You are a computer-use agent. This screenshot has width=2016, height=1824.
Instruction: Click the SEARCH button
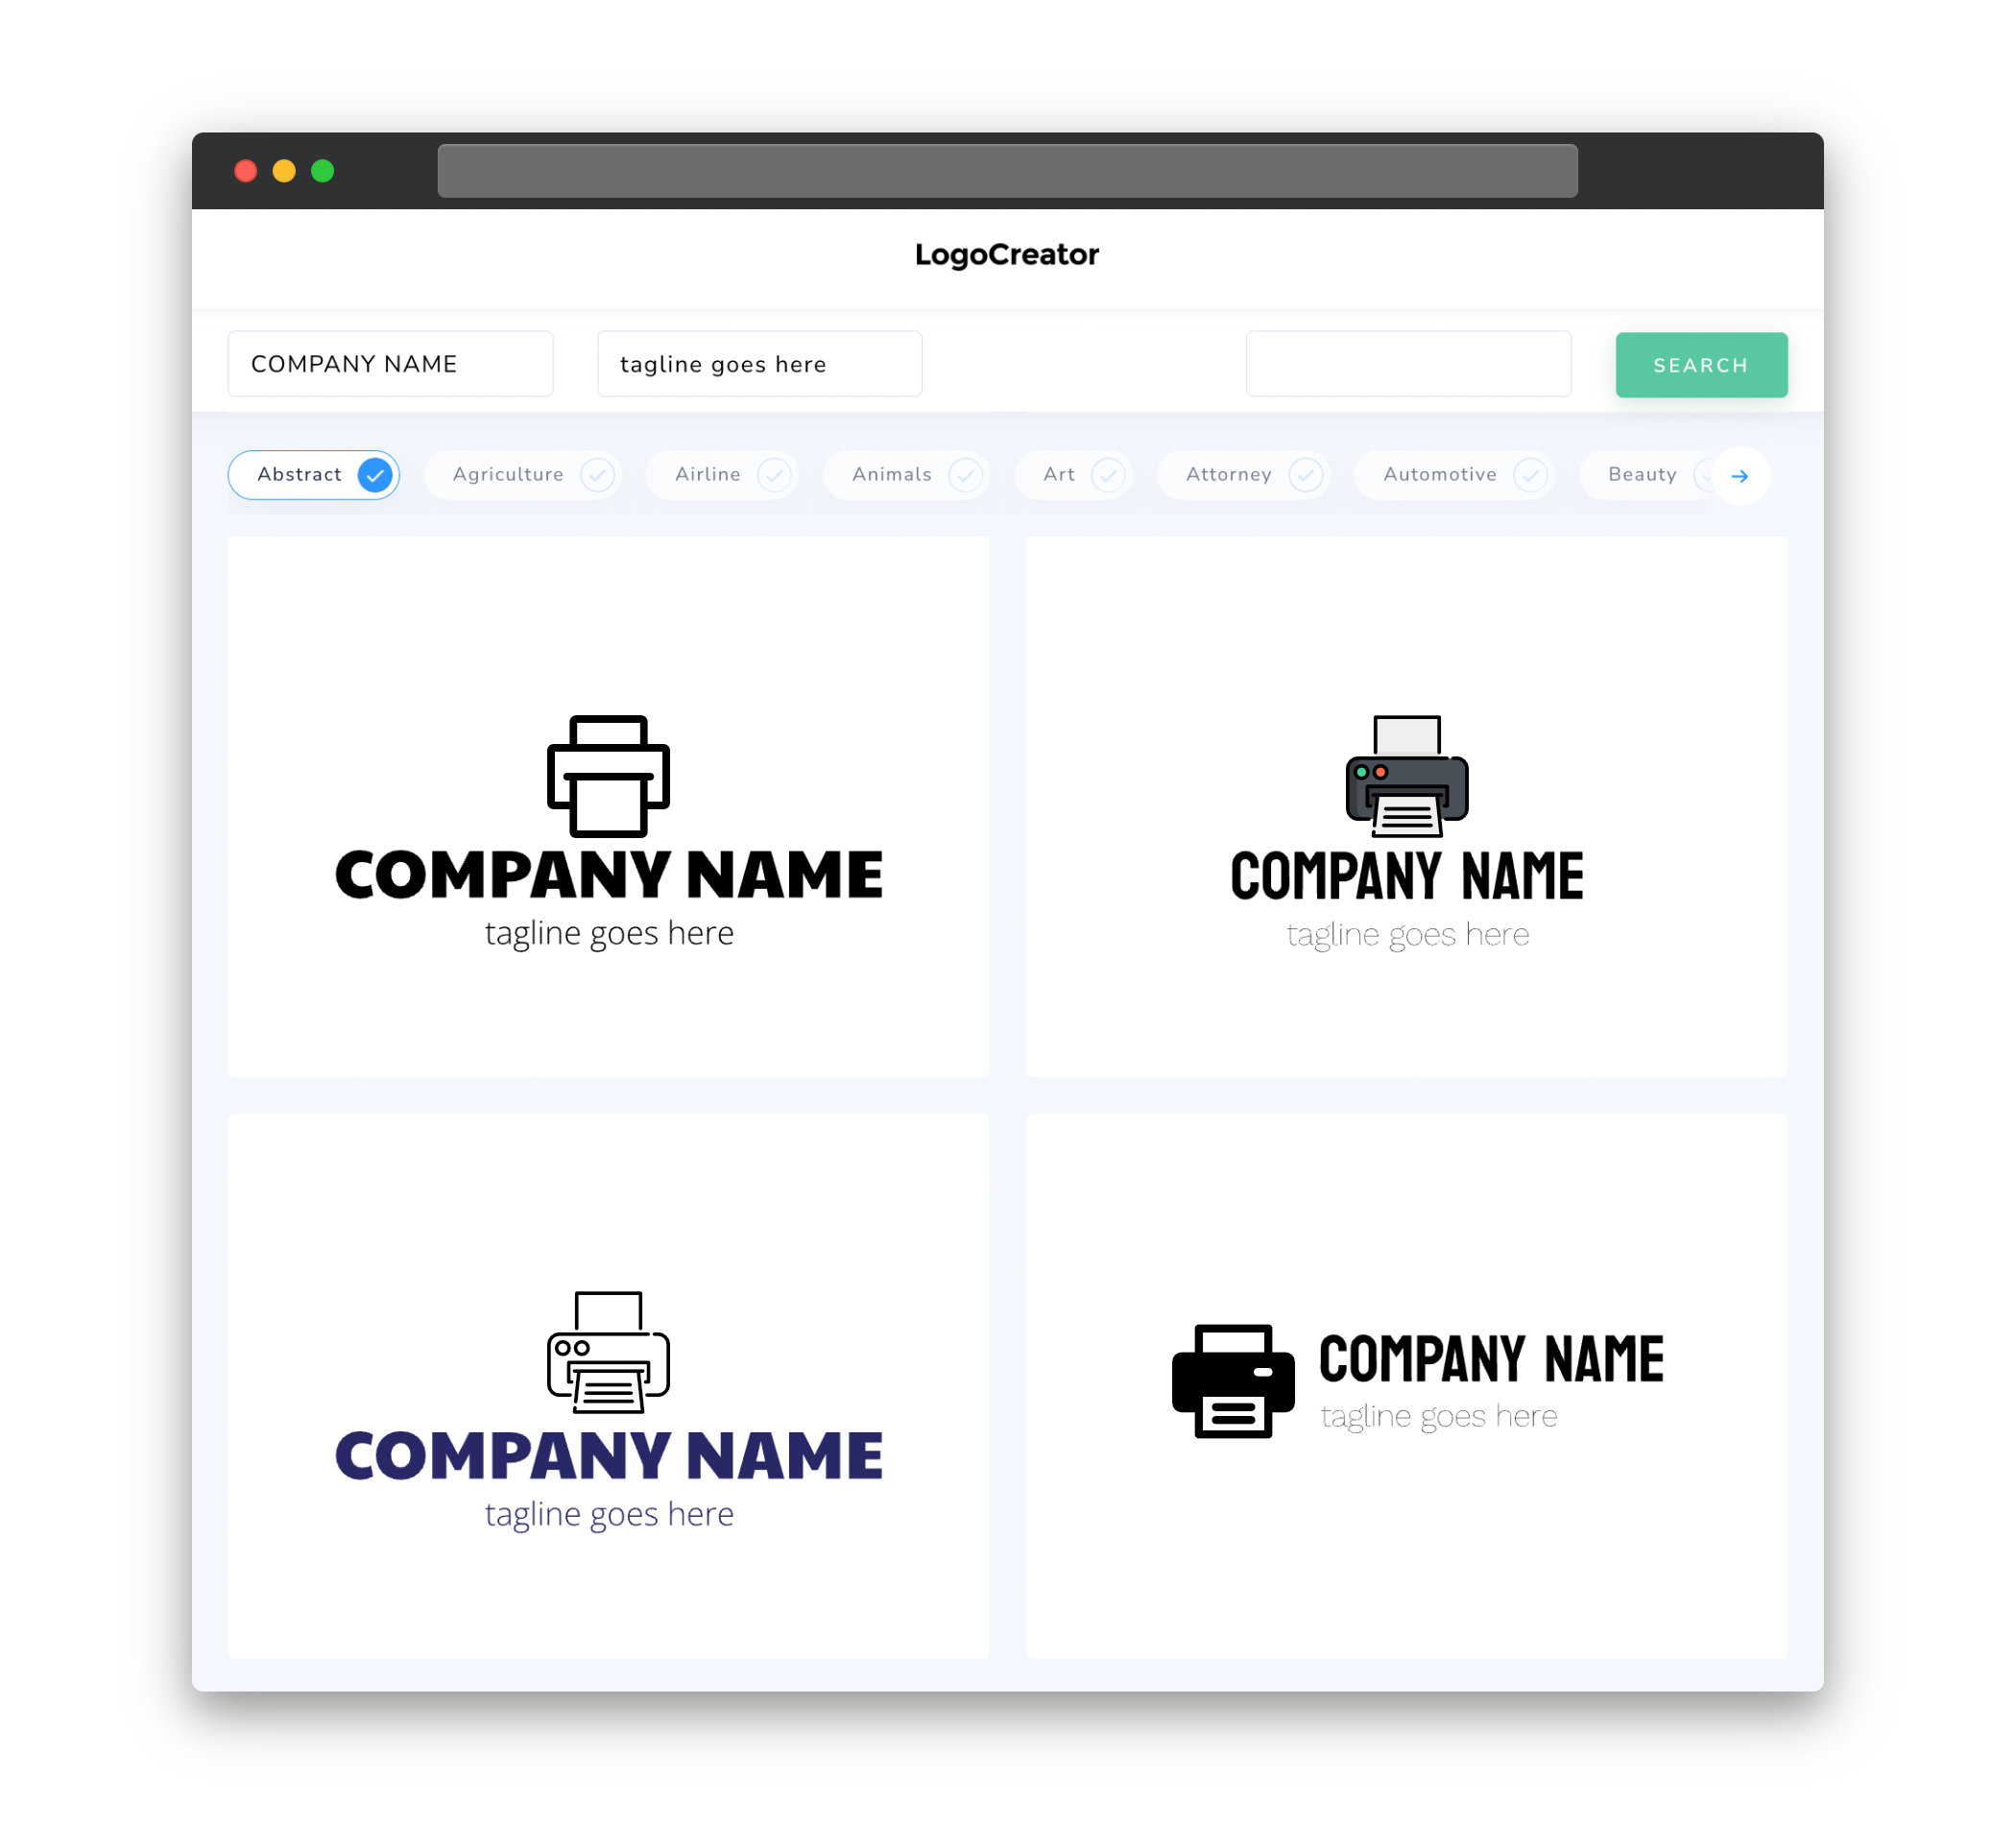coord(1700,364)
